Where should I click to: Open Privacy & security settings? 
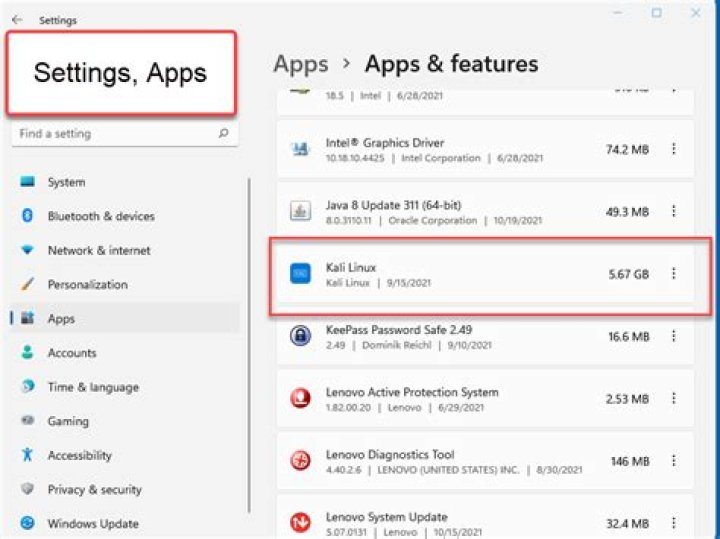coord(124,489)
